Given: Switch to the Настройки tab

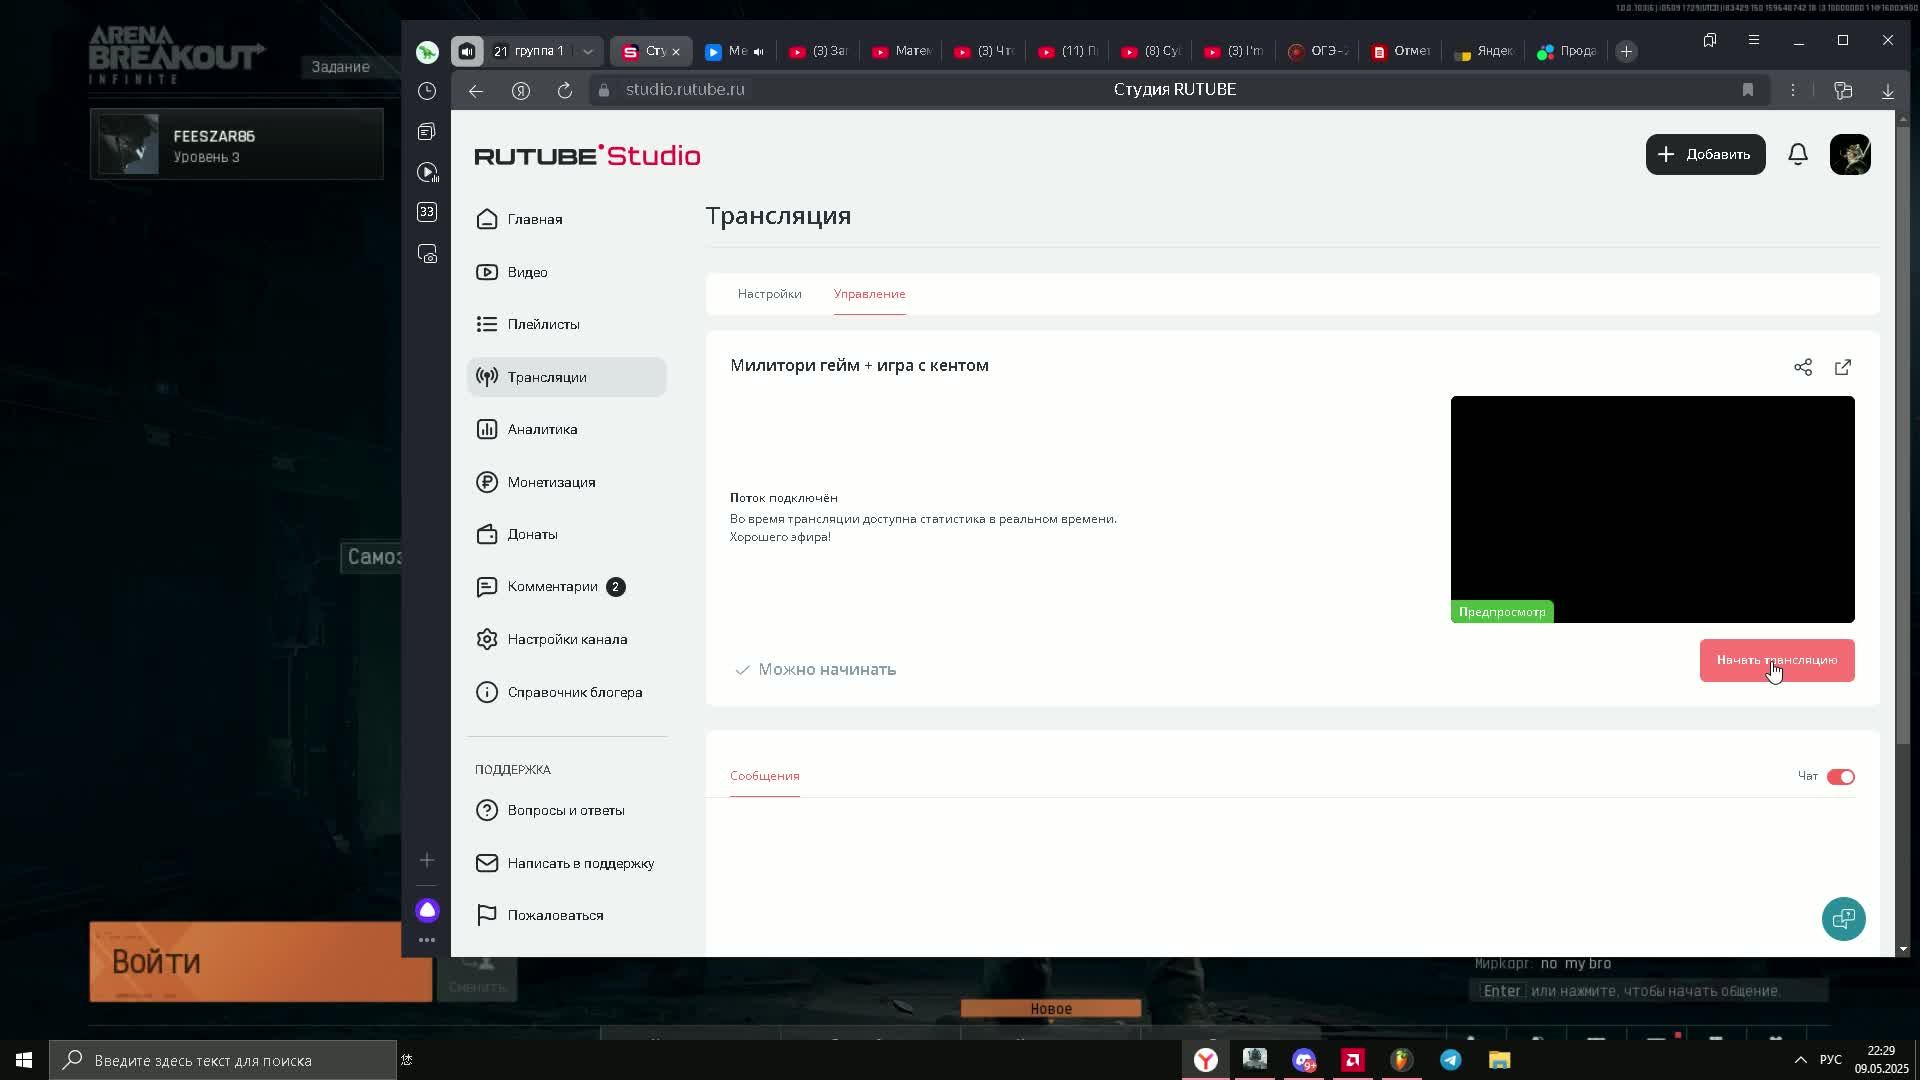Looking at the screenshot, I should [x=769, y=294].
